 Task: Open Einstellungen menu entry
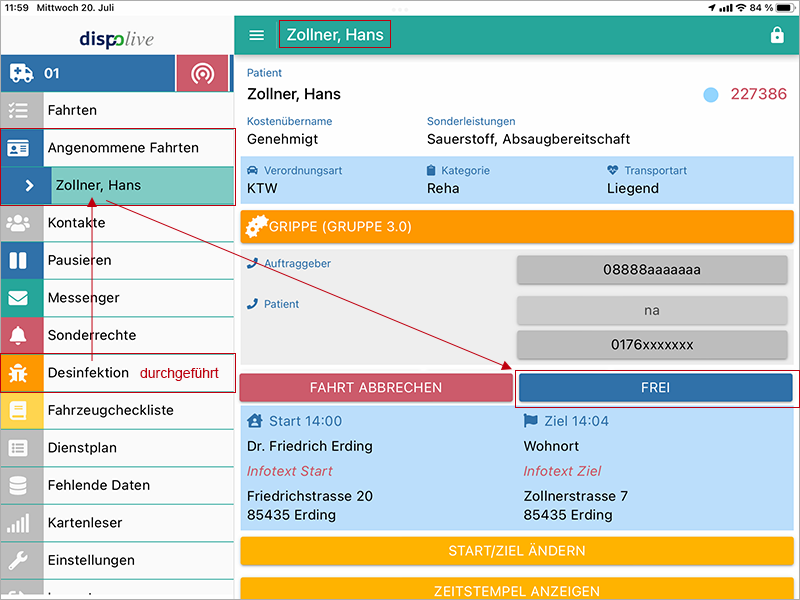117,561
